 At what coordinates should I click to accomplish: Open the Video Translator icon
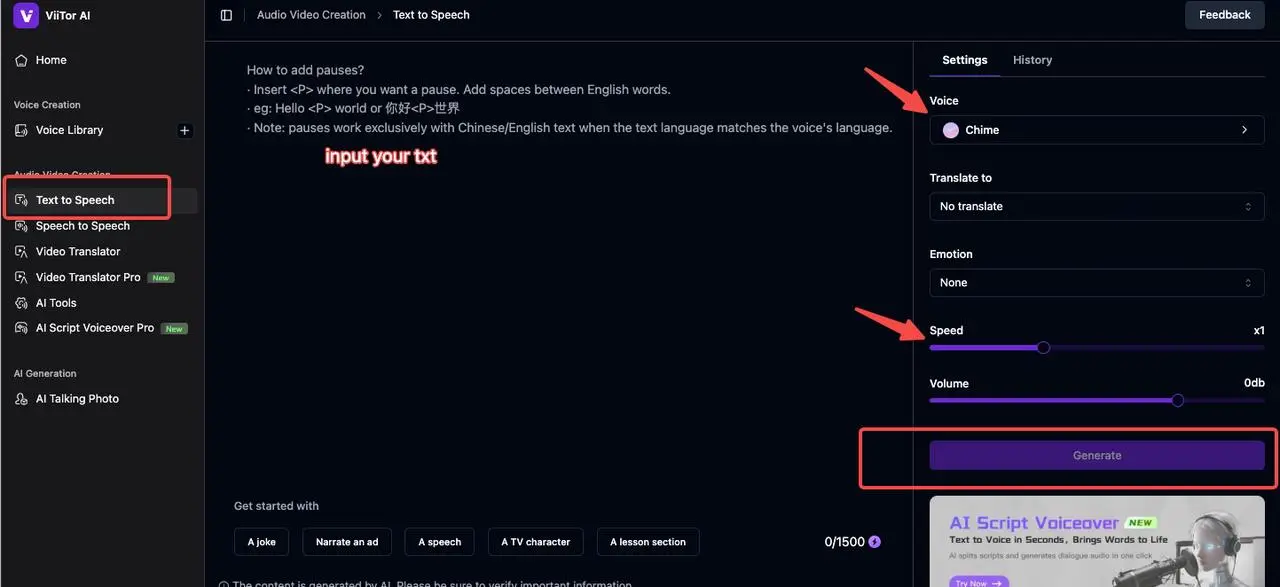[x=21, y=252]
